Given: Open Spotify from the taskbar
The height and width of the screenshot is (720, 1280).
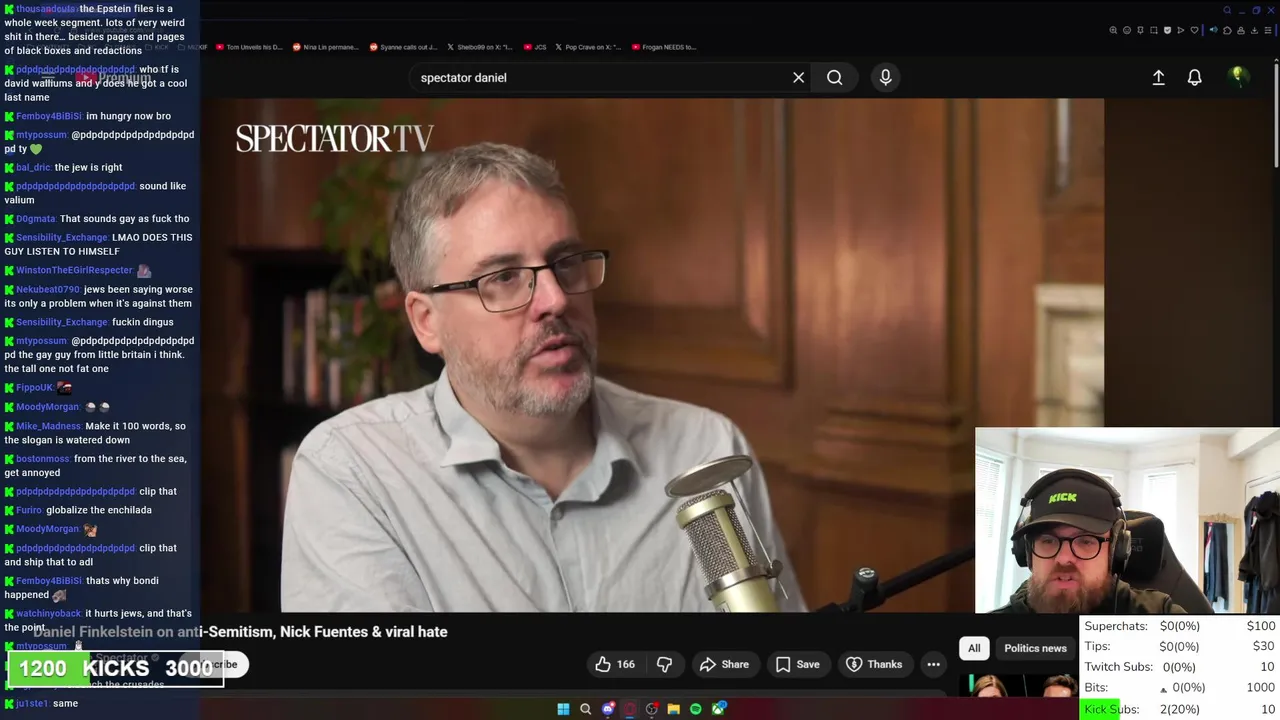Looking at the screenshot, I should [695, 709].
